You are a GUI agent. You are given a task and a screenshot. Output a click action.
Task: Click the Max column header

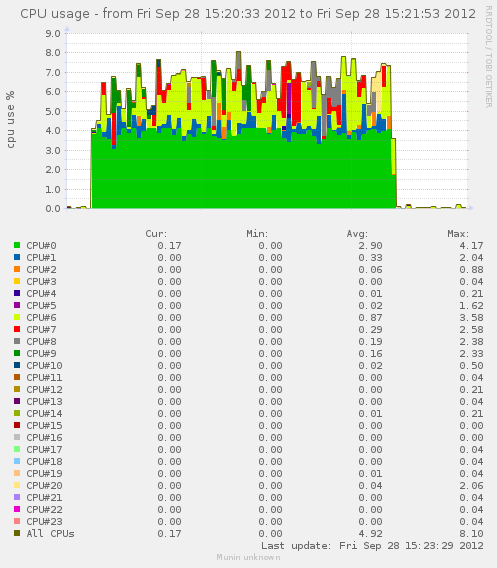coord(458,234)
